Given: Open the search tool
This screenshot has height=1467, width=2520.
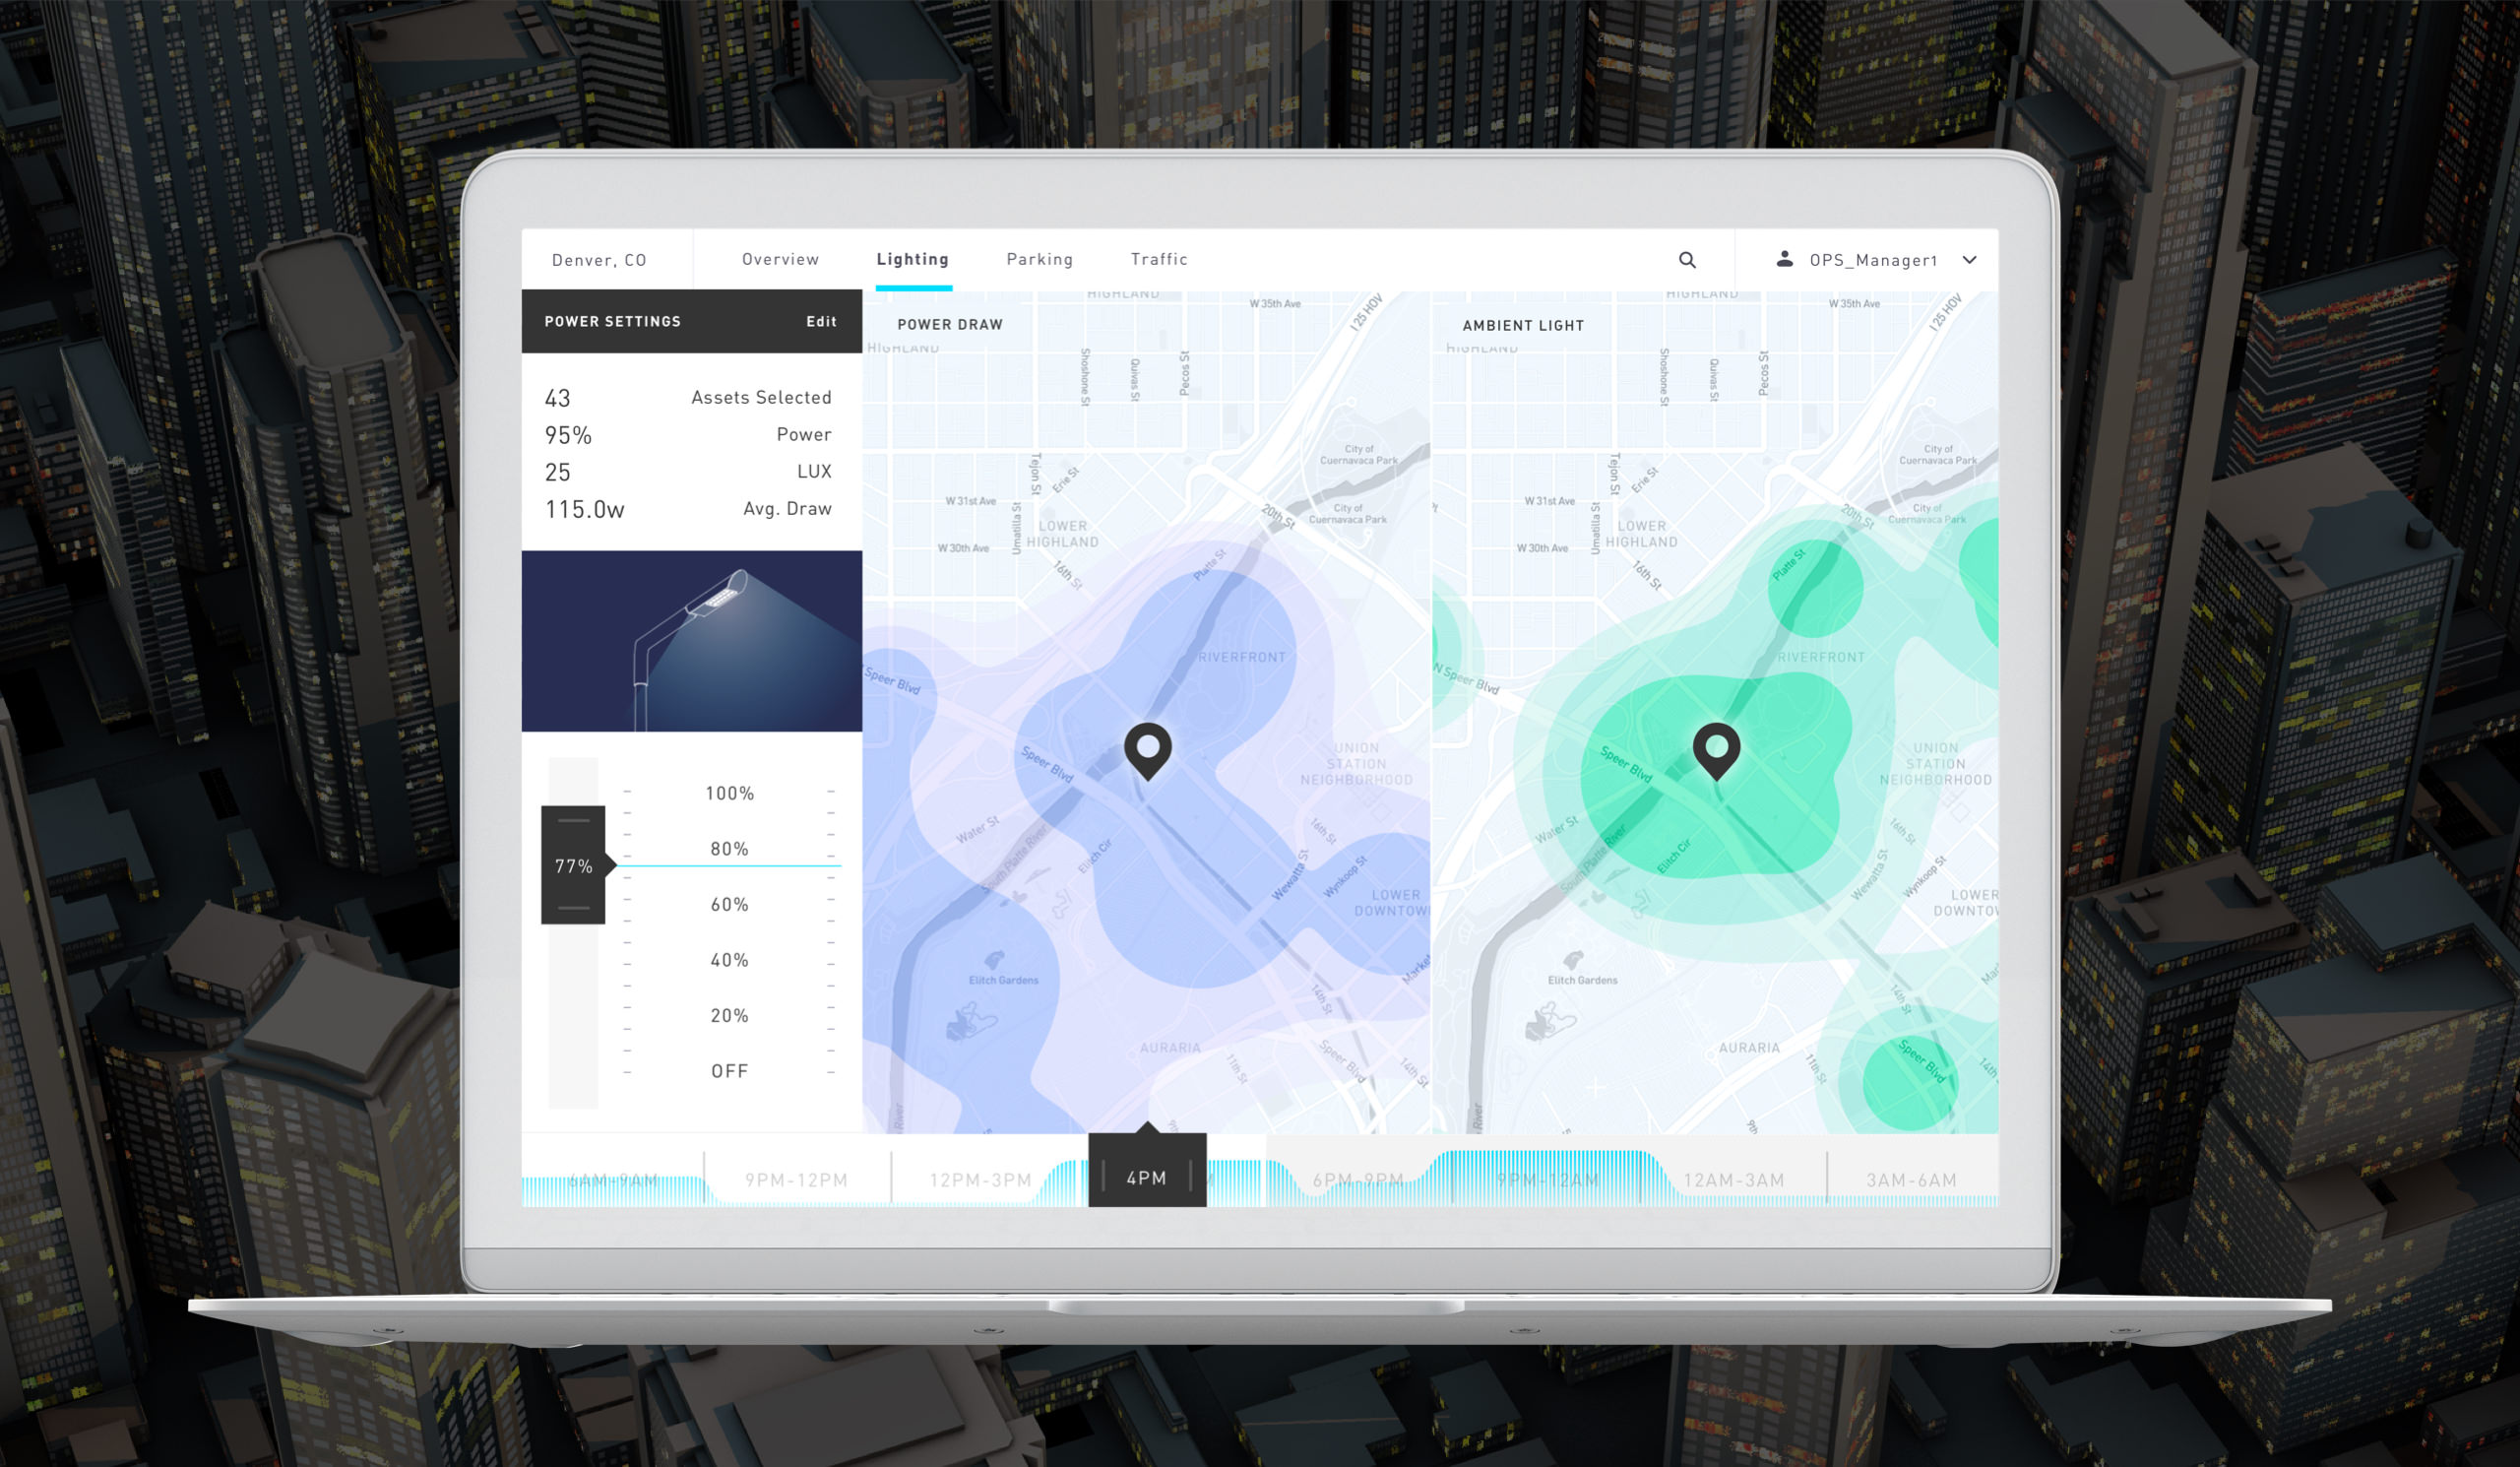Looking at the screenshot, I should [x=1687, y=260].
